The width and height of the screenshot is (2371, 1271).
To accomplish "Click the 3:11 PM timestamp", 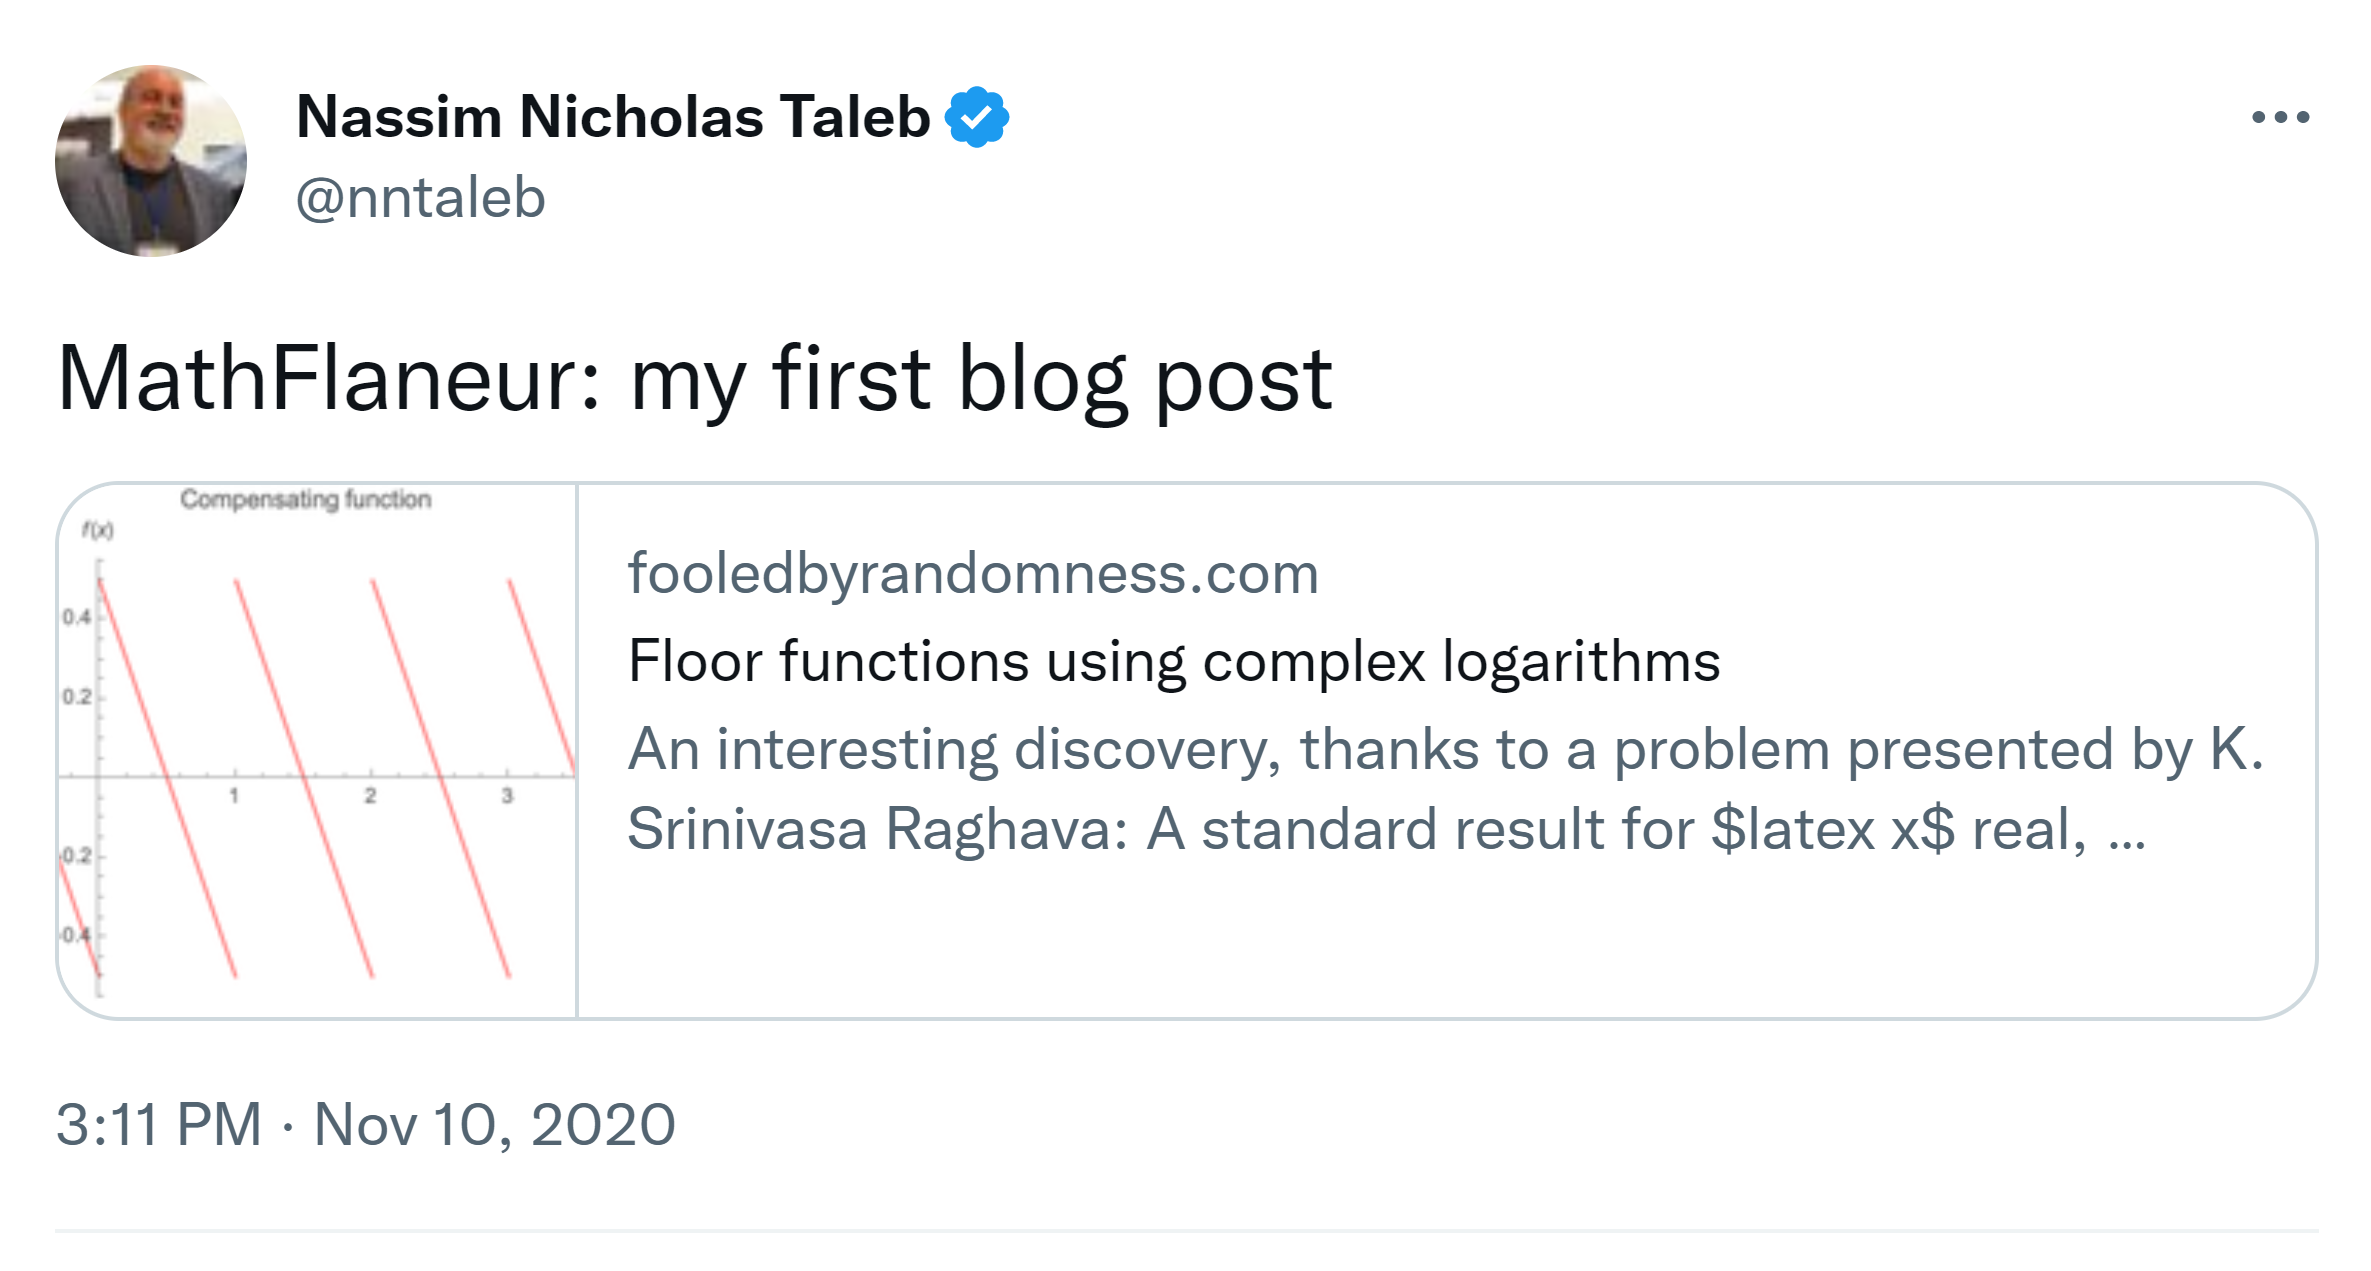I will 159,1124.
